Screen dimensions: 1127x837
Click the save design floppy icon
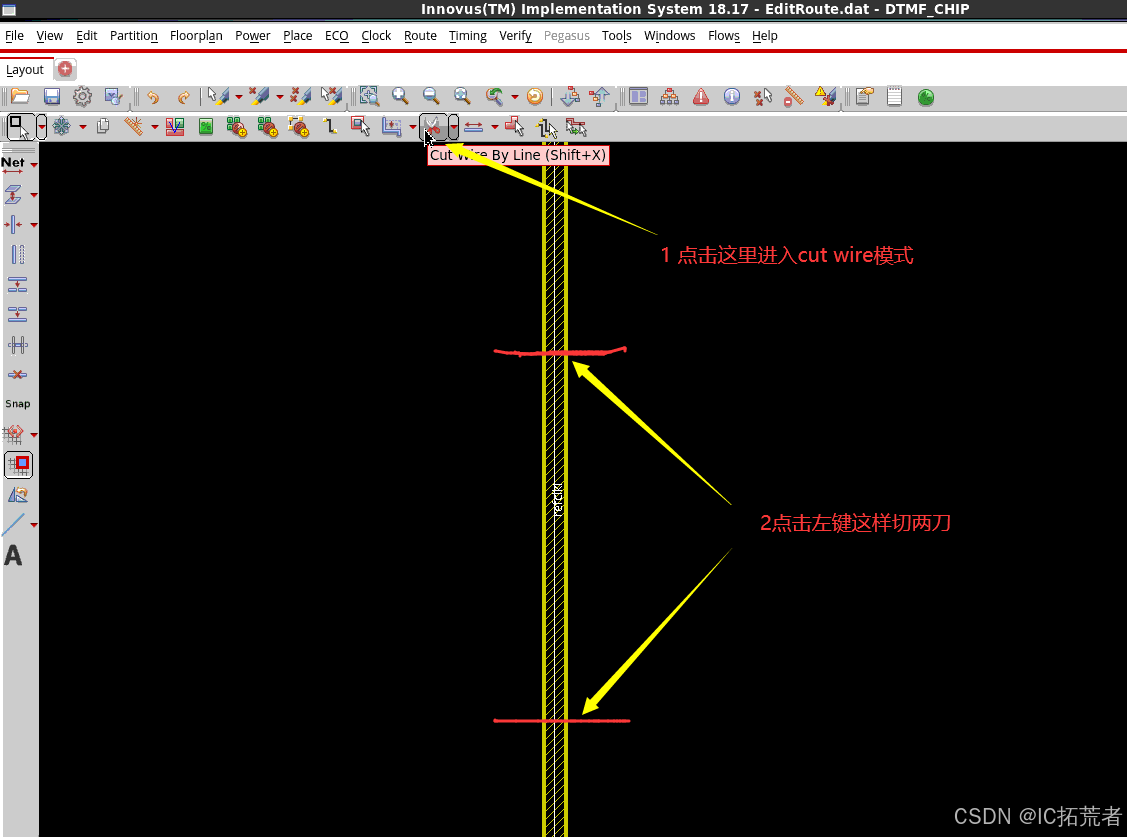tap(52, 96)
